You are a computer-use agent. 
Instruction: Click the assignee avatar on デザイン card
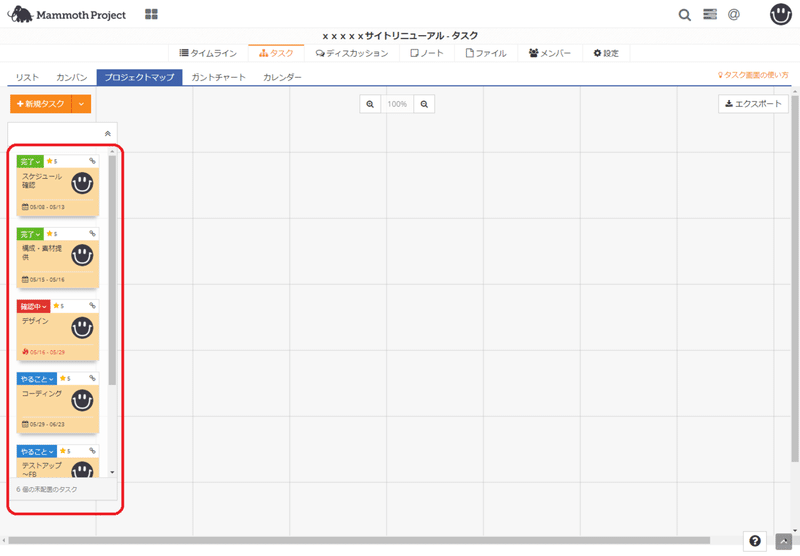pyautogui.click(x=82, y=327)
